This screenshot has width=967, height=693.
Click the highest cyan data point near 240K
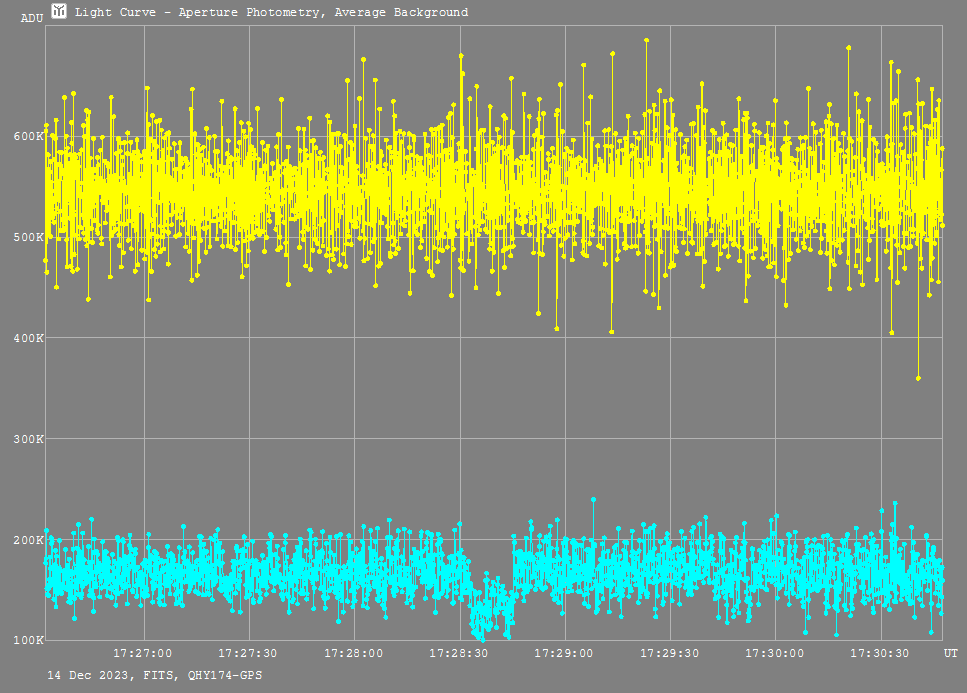593,499
